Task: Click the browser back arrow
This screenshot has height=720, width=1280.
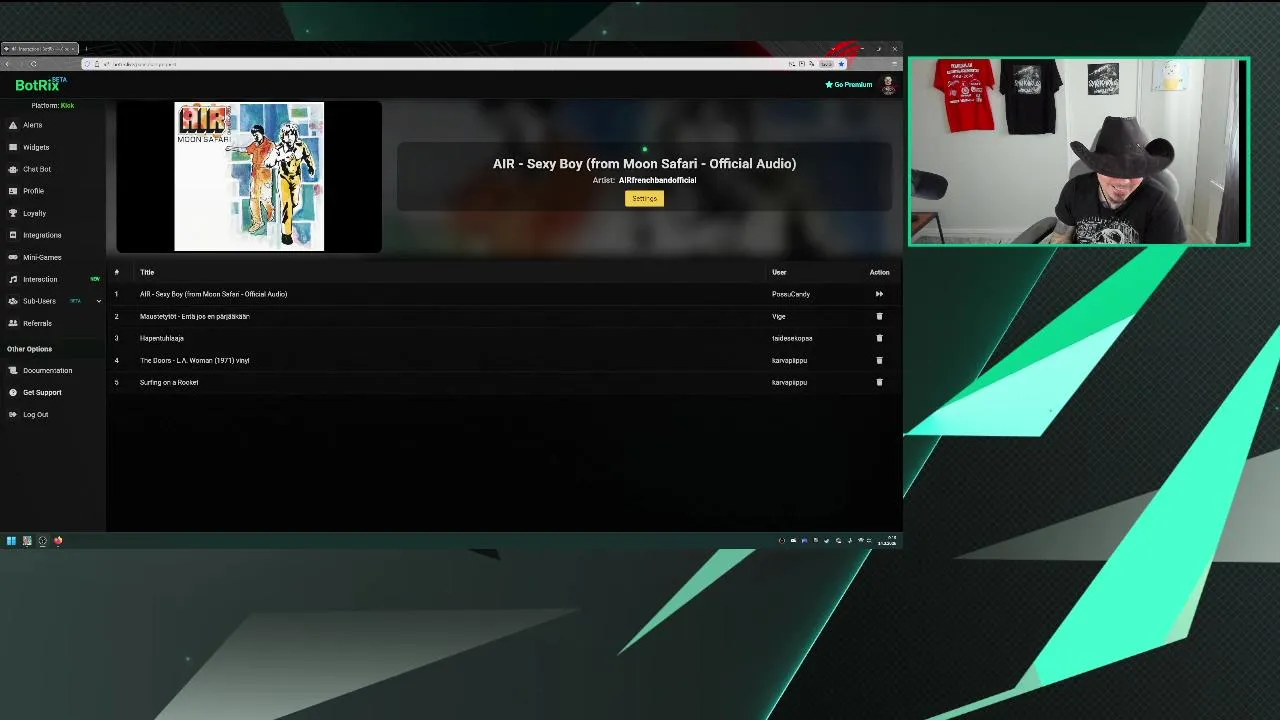Action: (x=7, y=64)
